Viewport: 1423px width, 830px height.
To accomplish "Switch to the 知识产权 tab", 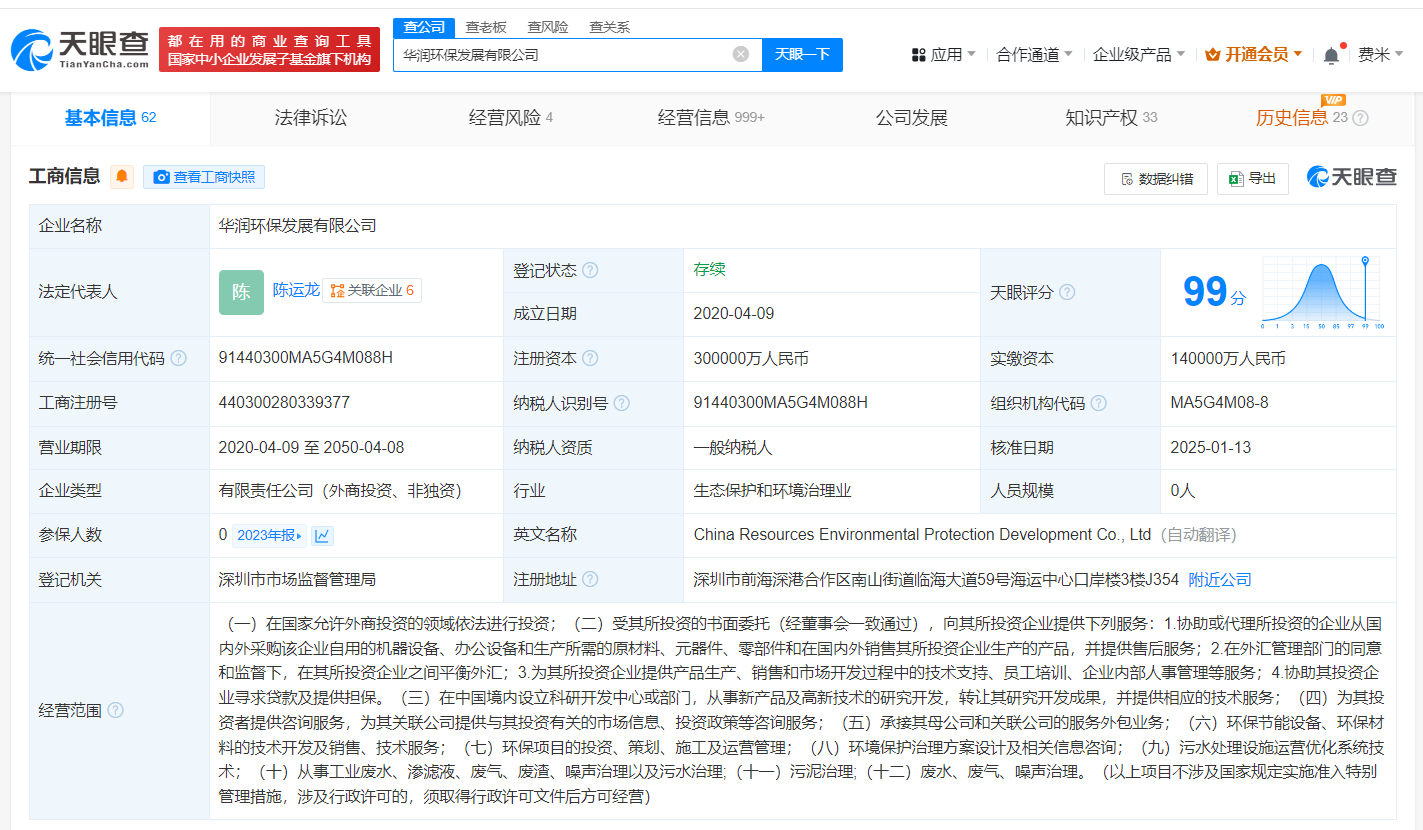I will 1110,118.
